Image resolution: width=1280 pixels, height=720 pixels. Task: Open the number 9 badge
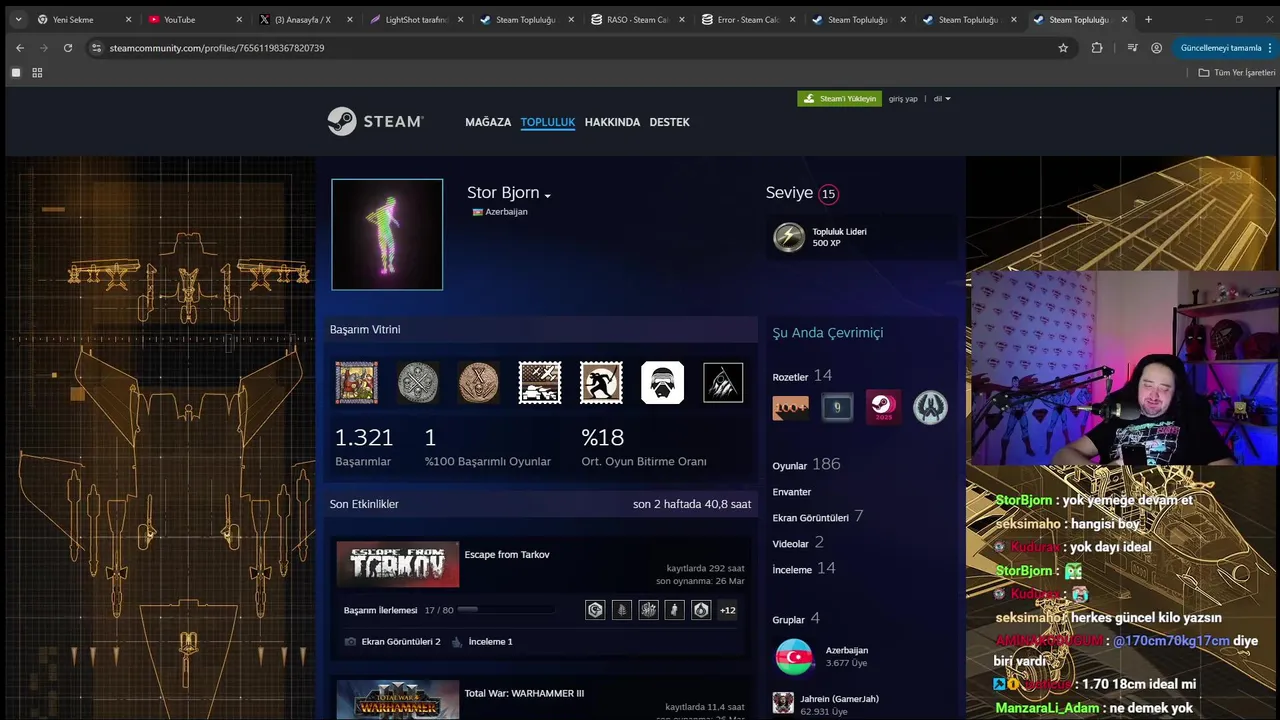[837, 407]
